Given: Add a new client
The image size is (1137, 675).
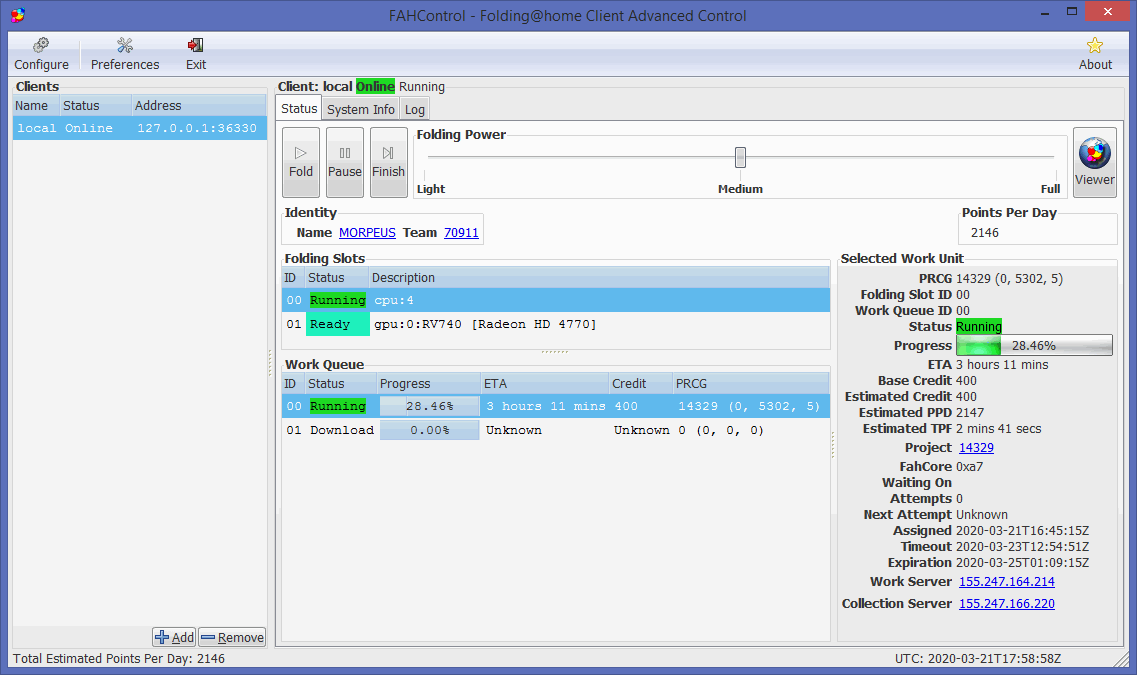Looking at the screenshot, I should click(174, 637).
